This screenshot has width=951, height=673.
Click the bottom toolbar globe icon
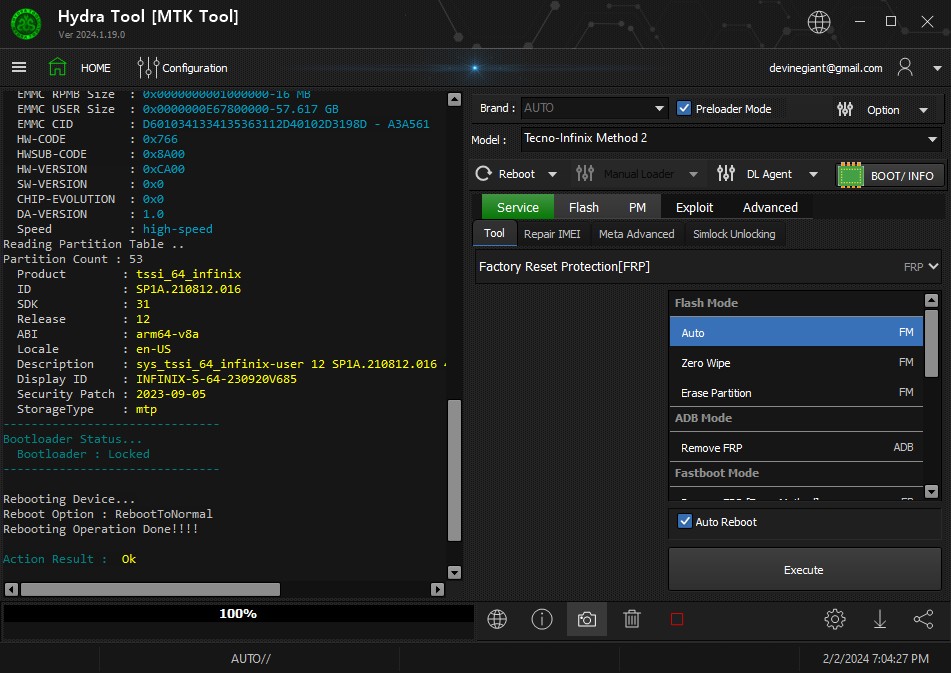(497, 619)
